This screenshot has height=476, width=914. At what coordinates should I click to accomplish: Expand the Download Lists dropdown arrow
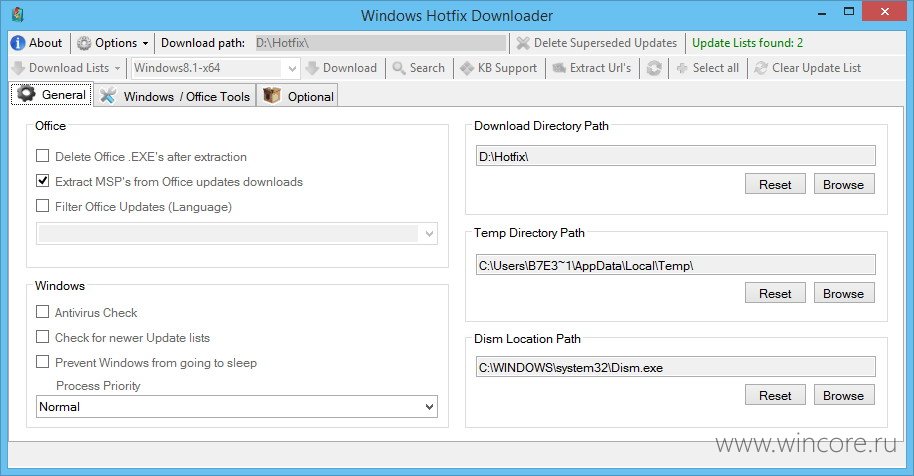tap(117, 69)
